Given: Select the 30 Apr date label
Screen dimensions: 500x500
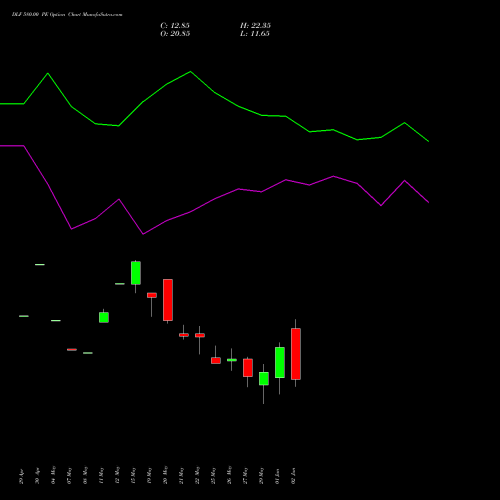Looking at the screenshot, I should point(38,477).
